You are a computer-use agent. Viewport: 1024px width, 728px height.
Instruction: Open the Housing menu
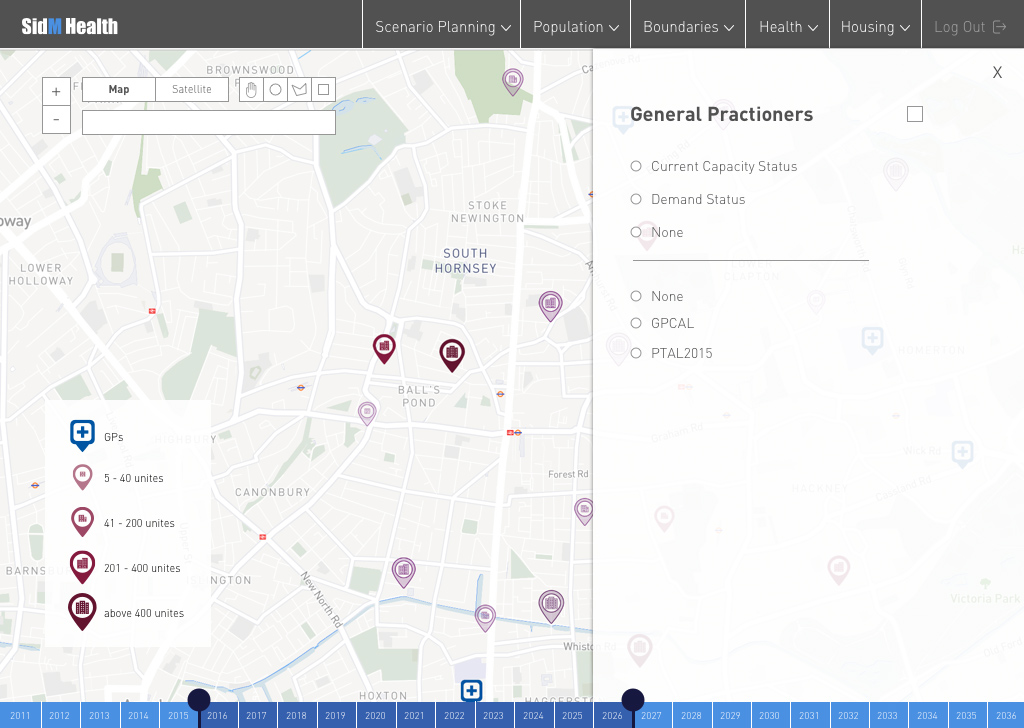(875, 27)
